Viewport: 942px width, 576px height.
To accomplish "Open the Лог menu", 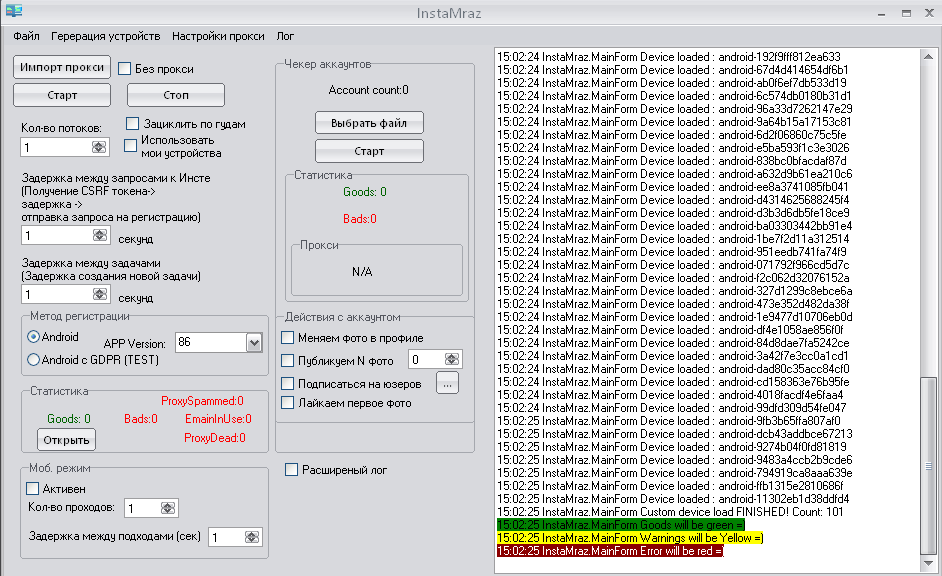I will (x=285, y=36).
